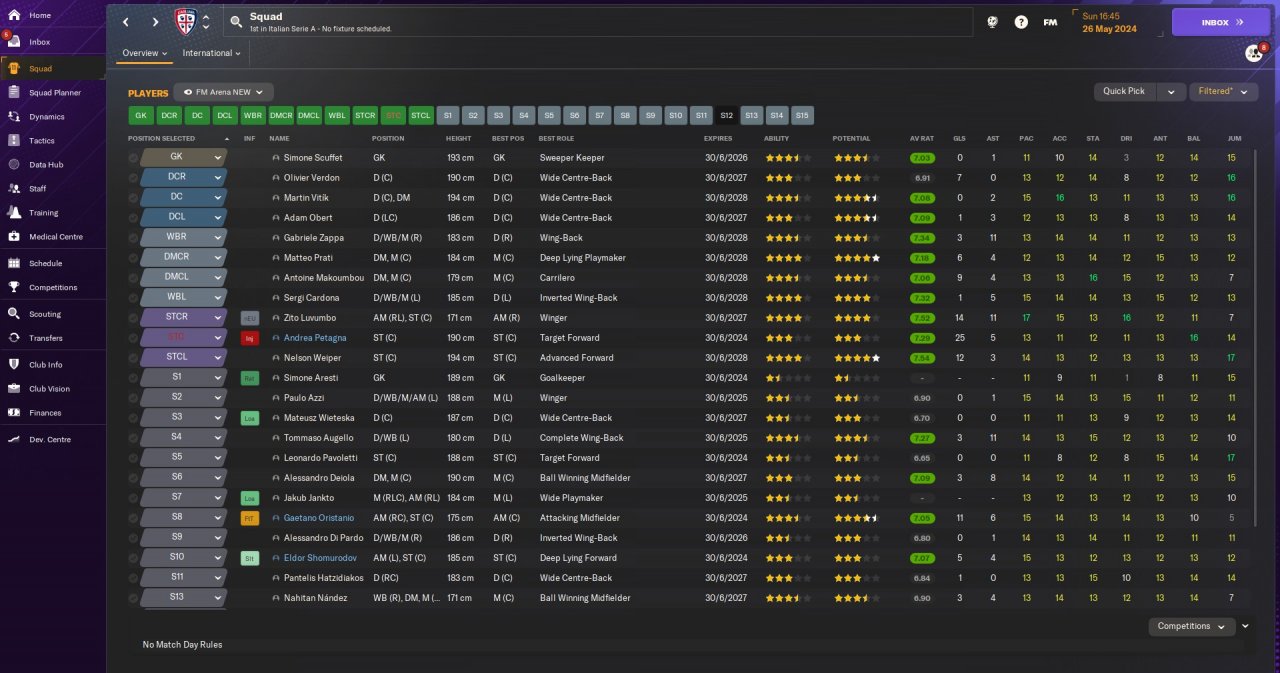Open the Dynamics sidebar icon
1280x673 pixels.
click(x=14, y=117)
